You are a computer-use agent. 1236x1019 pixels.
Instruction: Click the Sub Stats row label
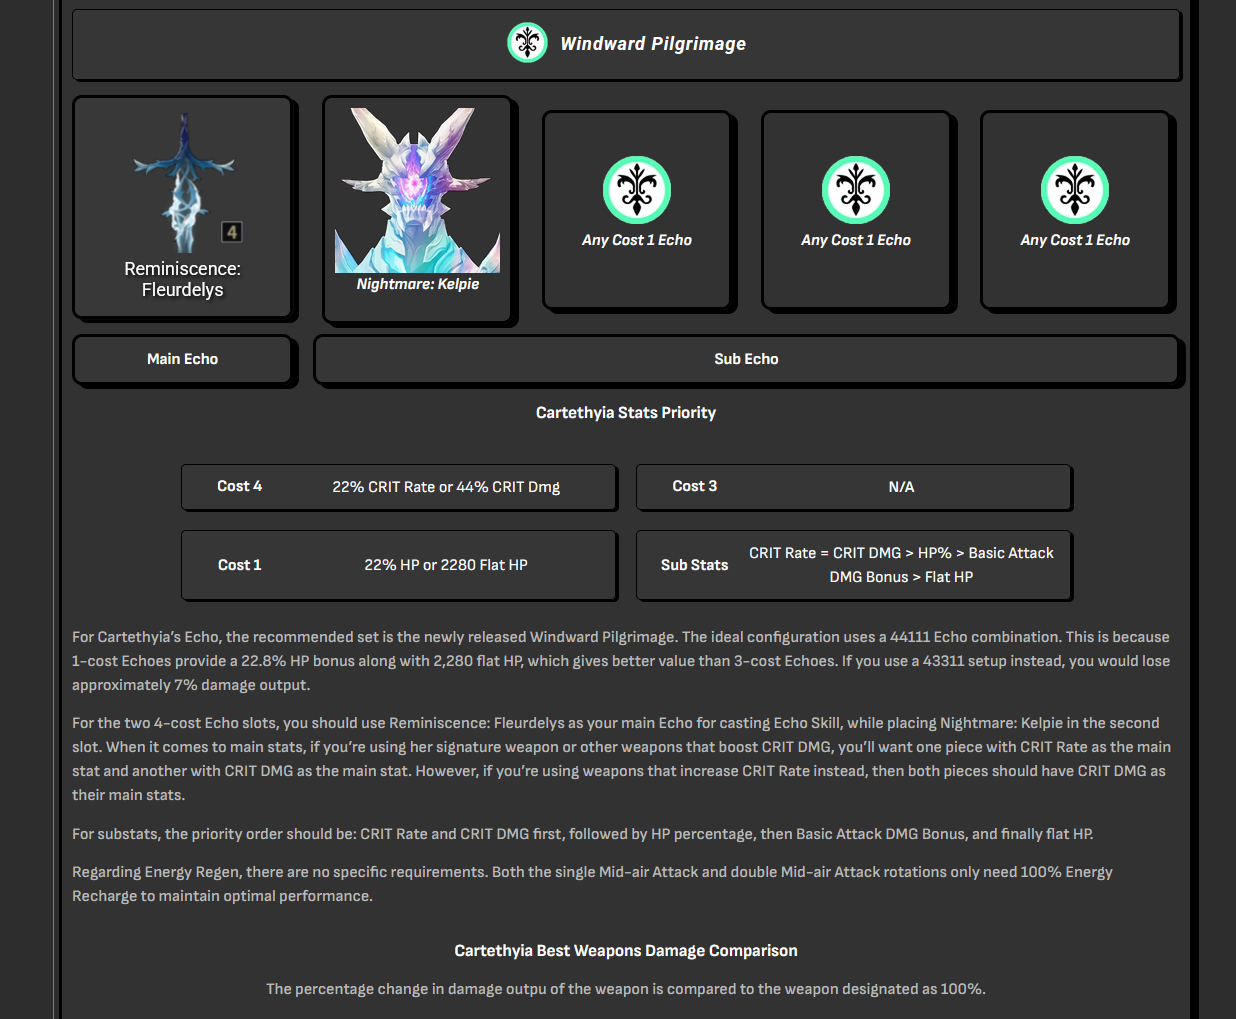point(695,565)
